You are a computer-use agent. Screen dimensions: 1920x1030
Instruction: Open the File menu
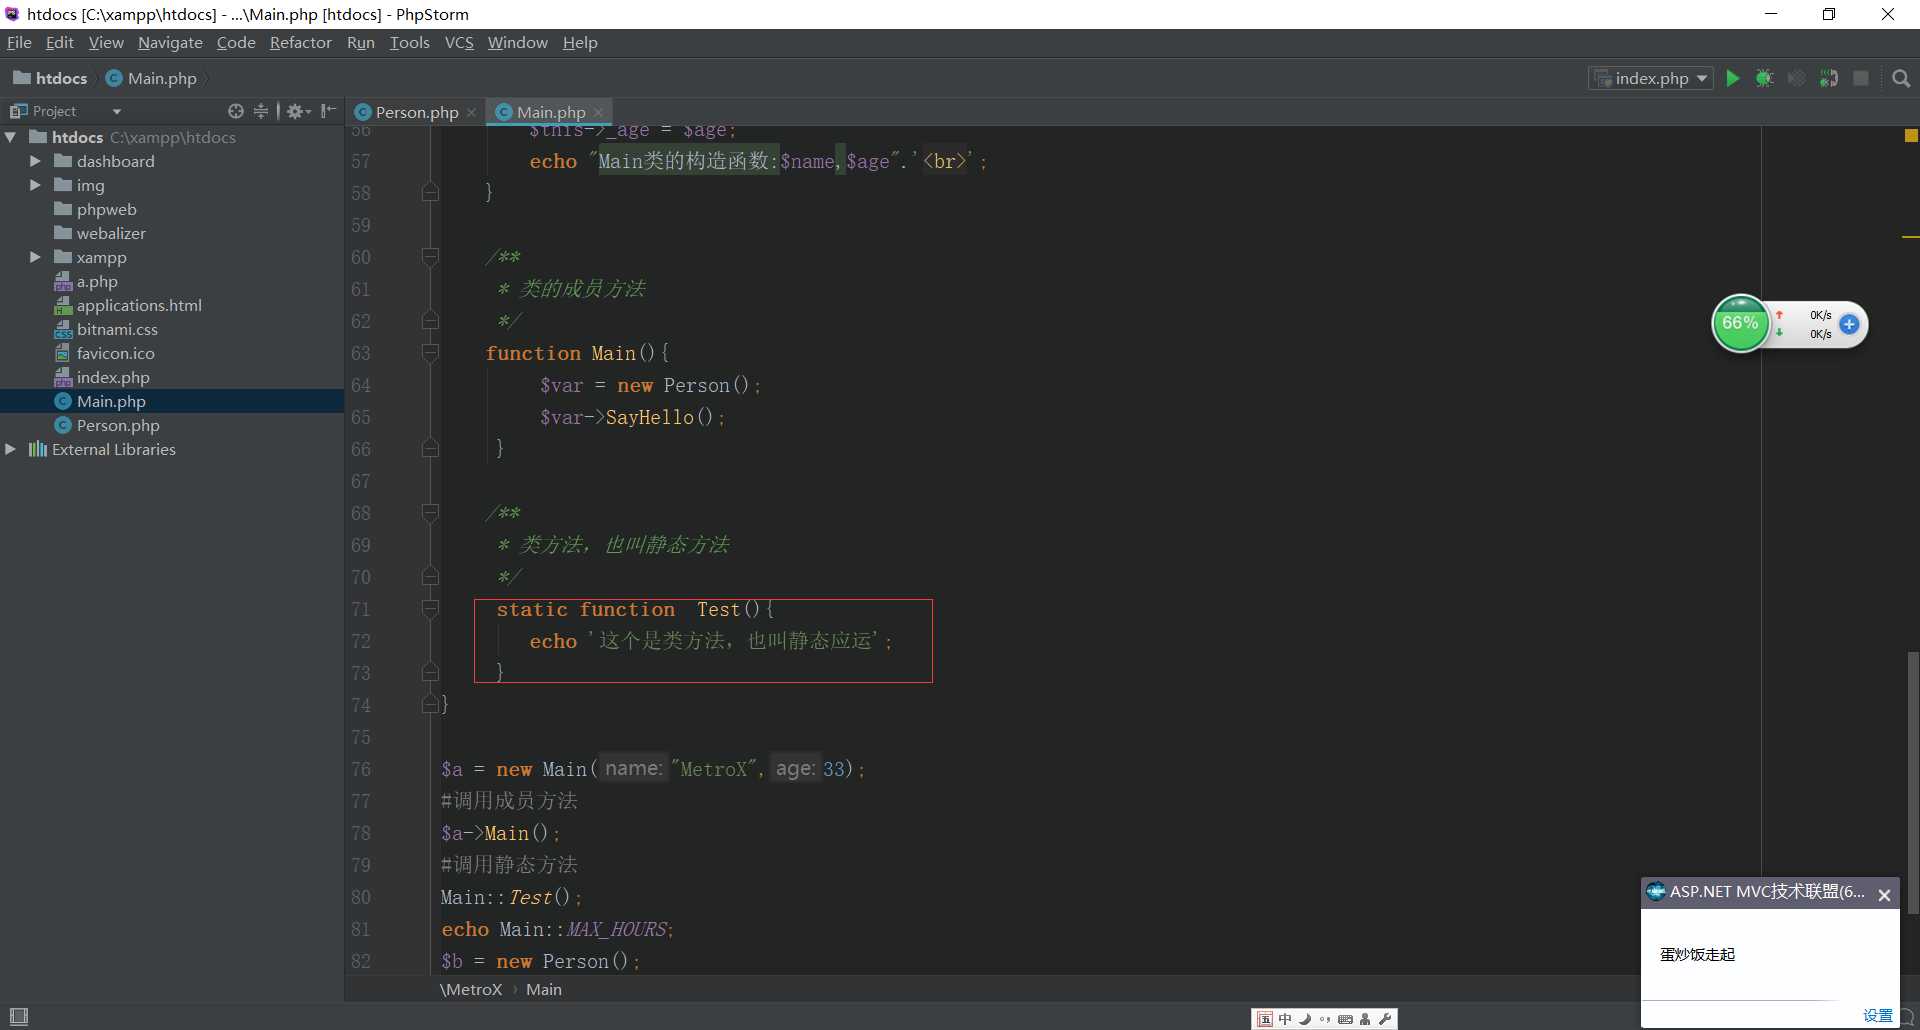19,42
